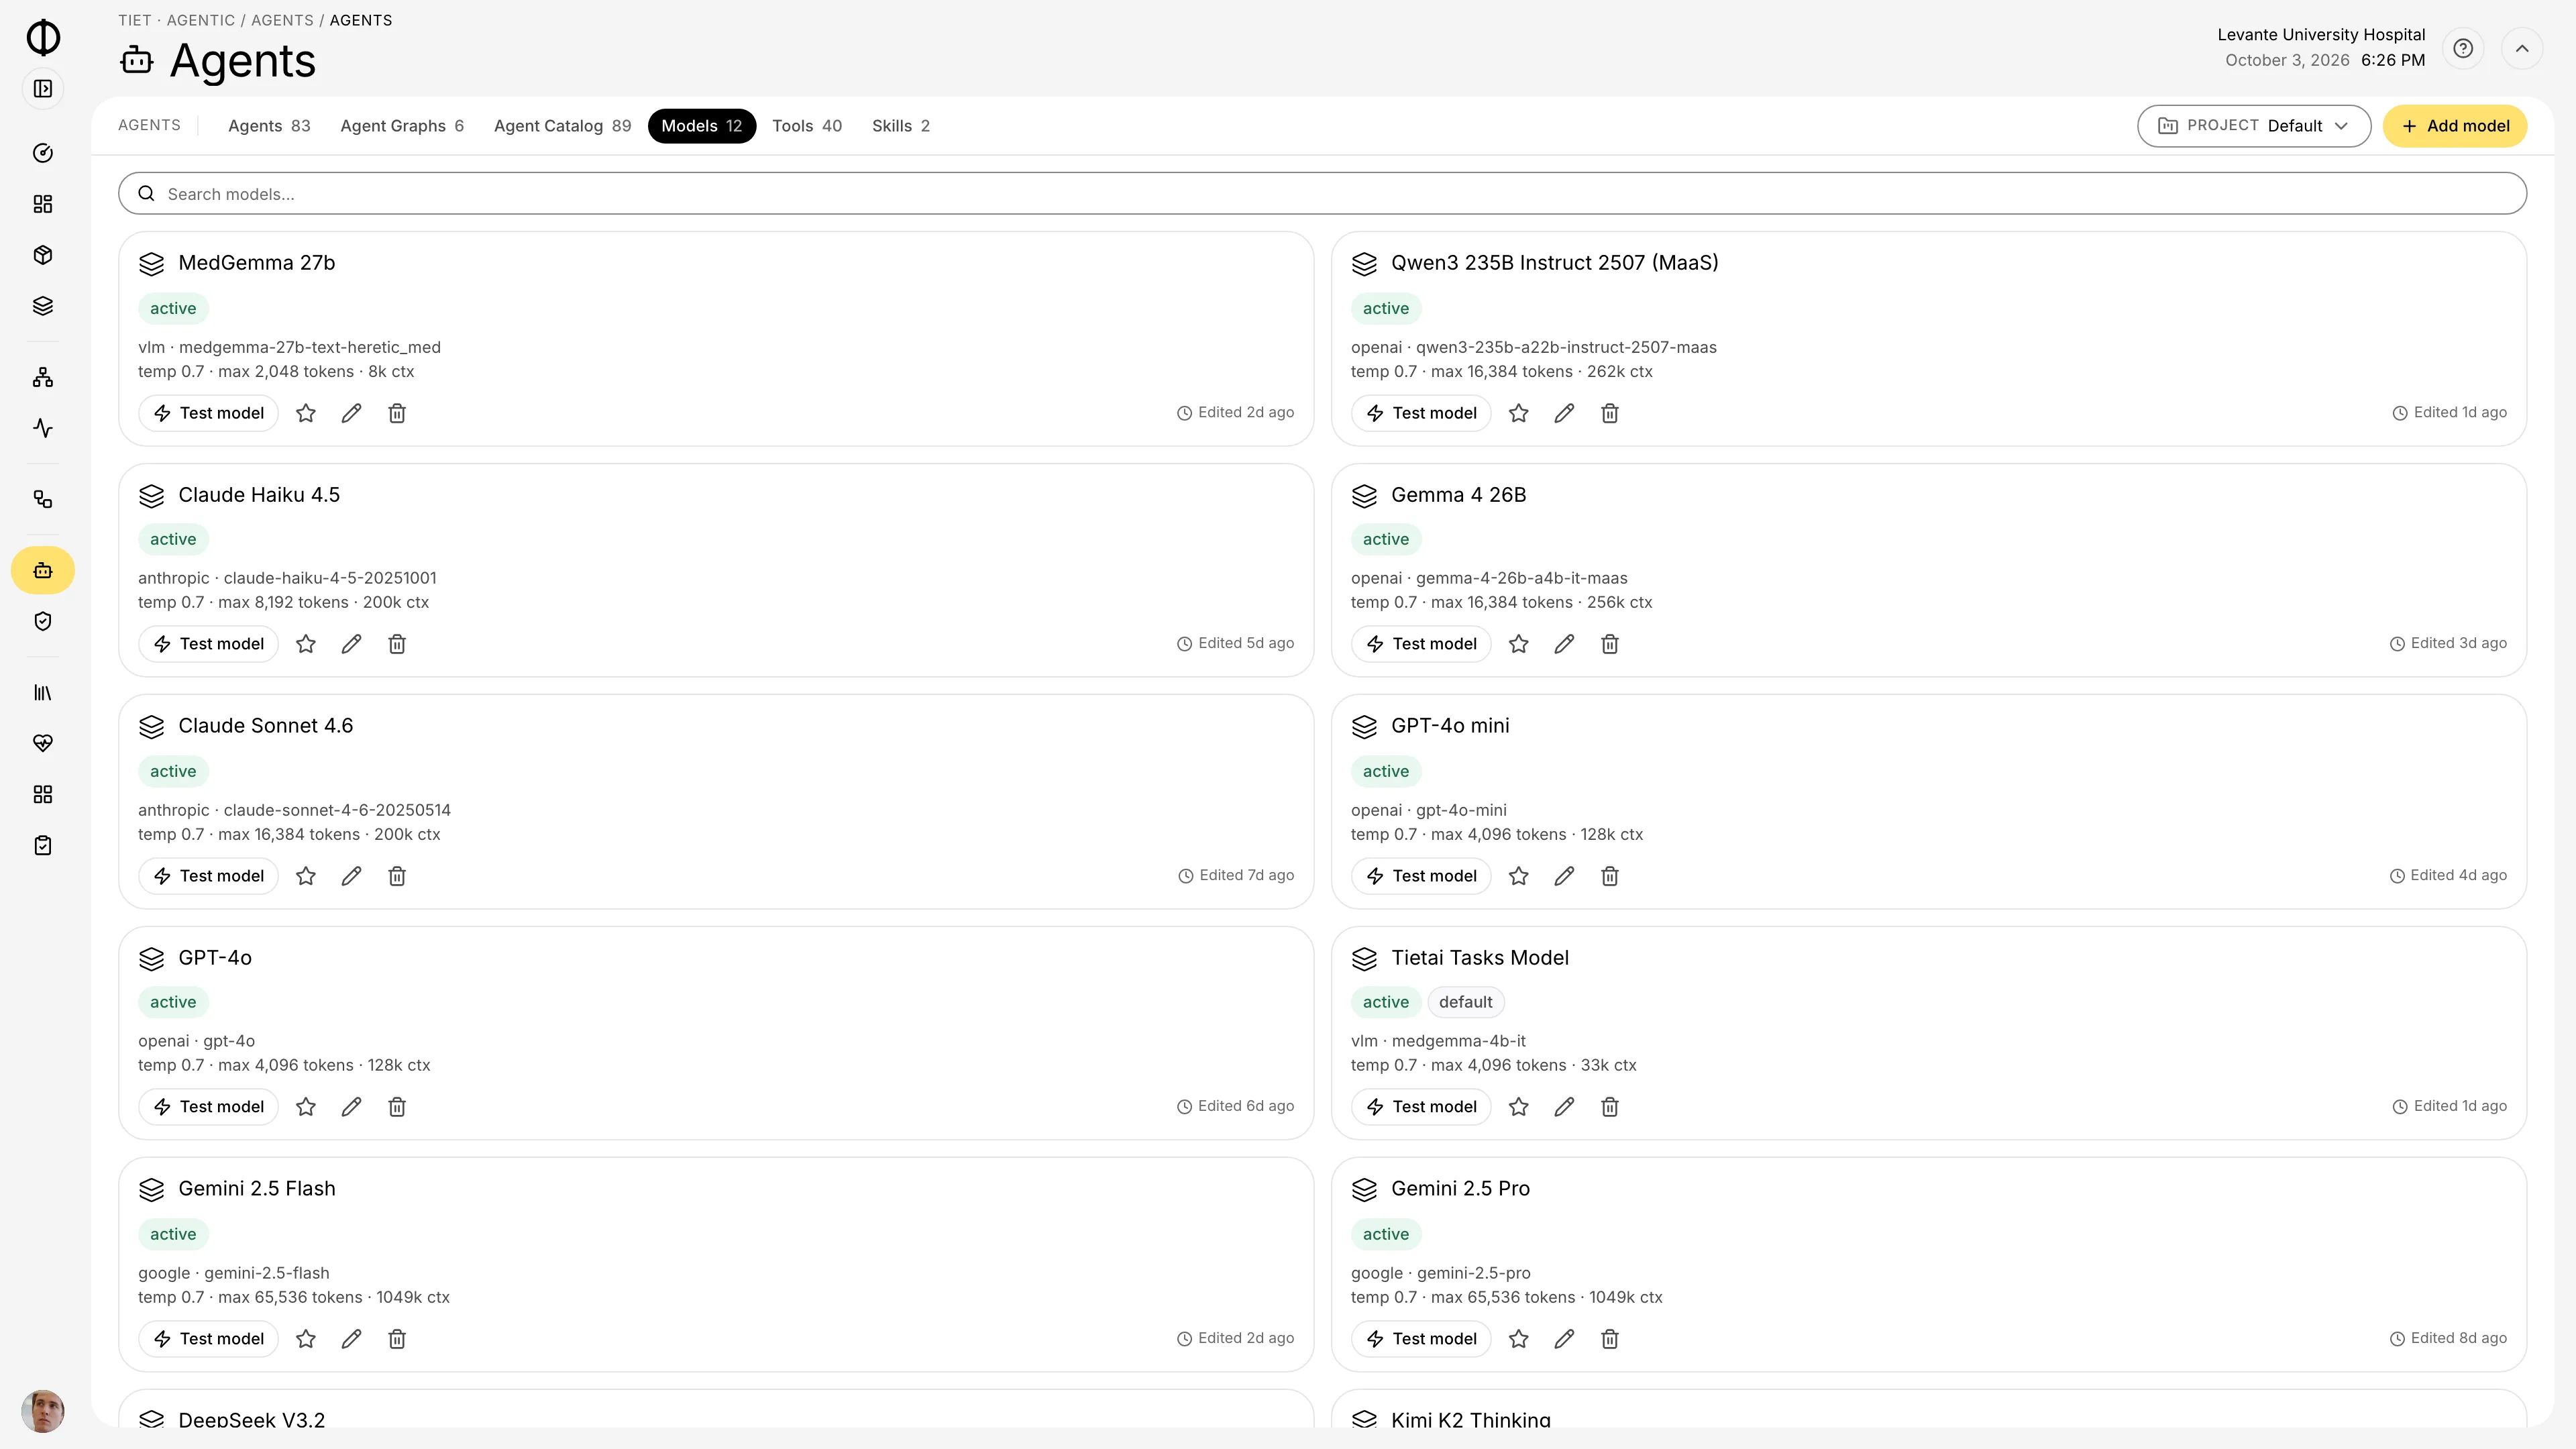Toggle the sidebar panel icon
2576x1449 pixels.
(43, 89)
